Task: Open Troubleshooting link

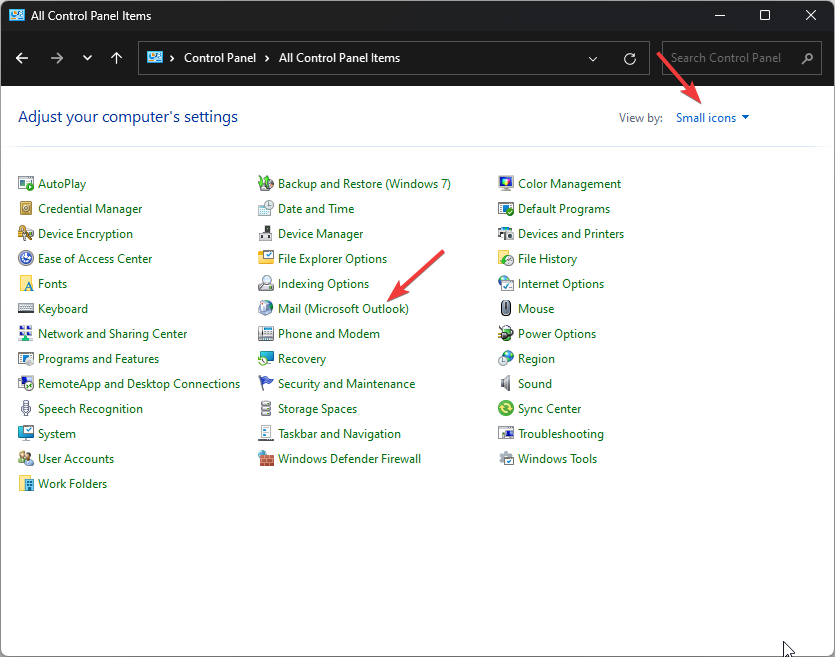Action: (x=561, y=434)
